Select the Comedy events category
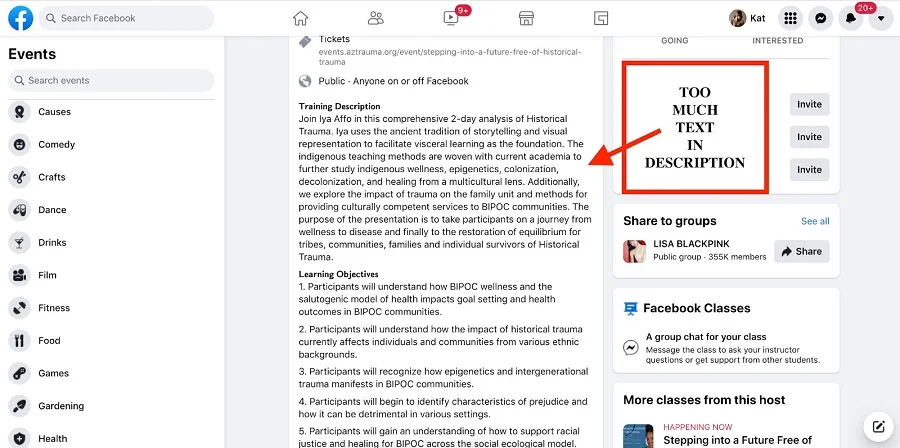Screen dimensions: 900x448 tap(56, 145)
